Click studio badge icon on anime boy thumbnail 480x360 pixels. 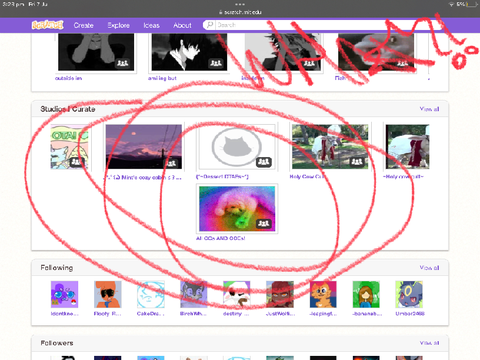click(x=216, y=63)
